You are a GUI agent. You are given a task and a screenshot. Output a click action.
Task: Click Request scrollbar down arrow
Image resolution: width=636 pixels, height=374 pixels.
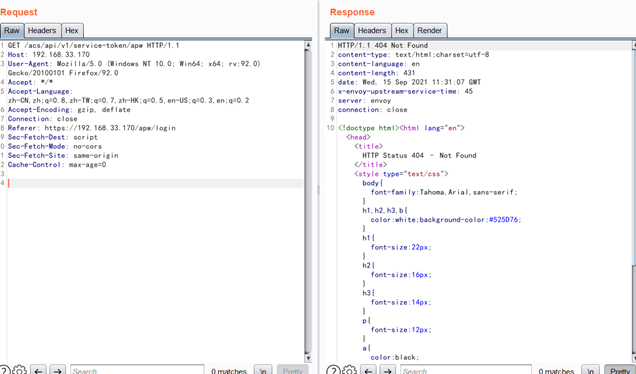[308, 358]
